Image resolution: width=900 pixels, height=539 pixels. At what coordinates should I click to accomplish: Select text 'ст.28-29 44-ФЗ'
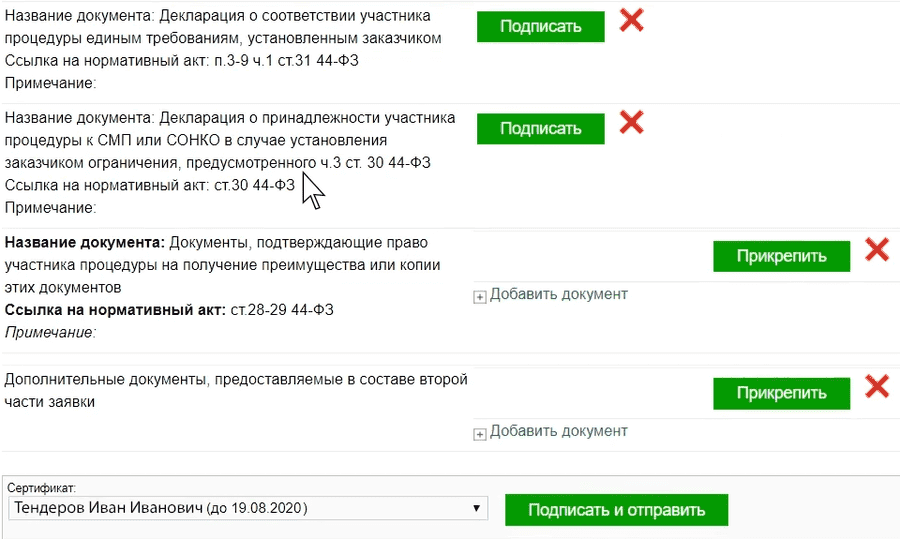(282, 311)
